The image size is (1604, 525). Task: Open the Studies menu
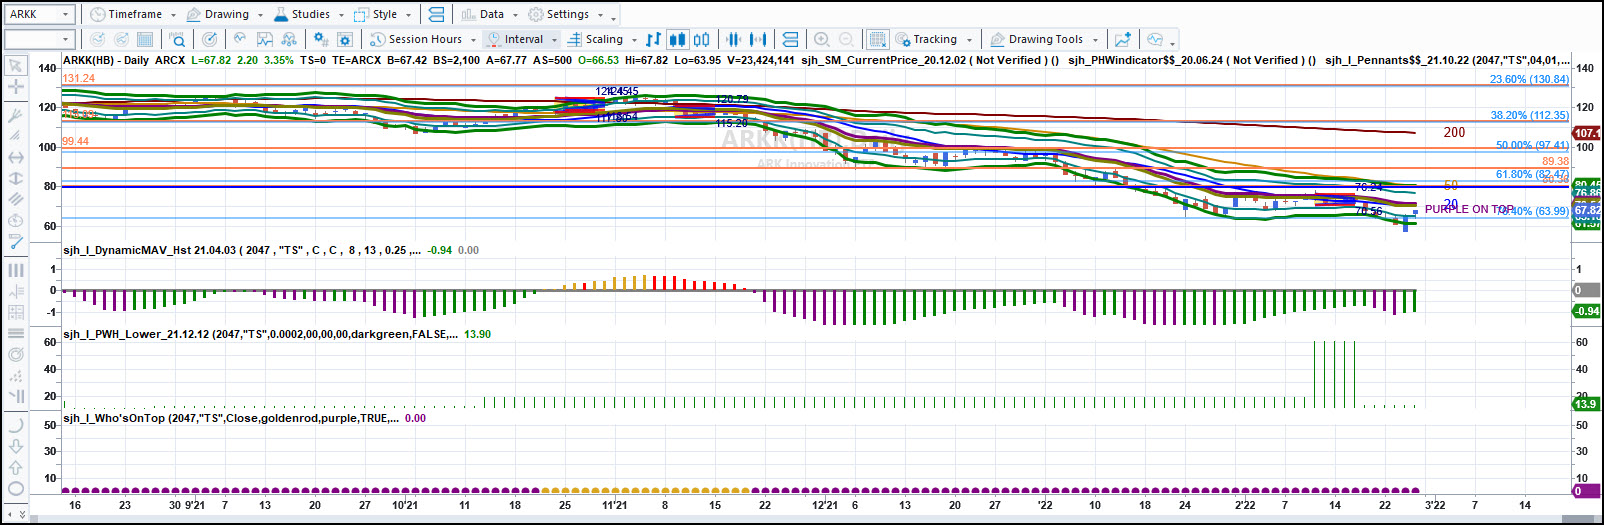coord(308,14)
